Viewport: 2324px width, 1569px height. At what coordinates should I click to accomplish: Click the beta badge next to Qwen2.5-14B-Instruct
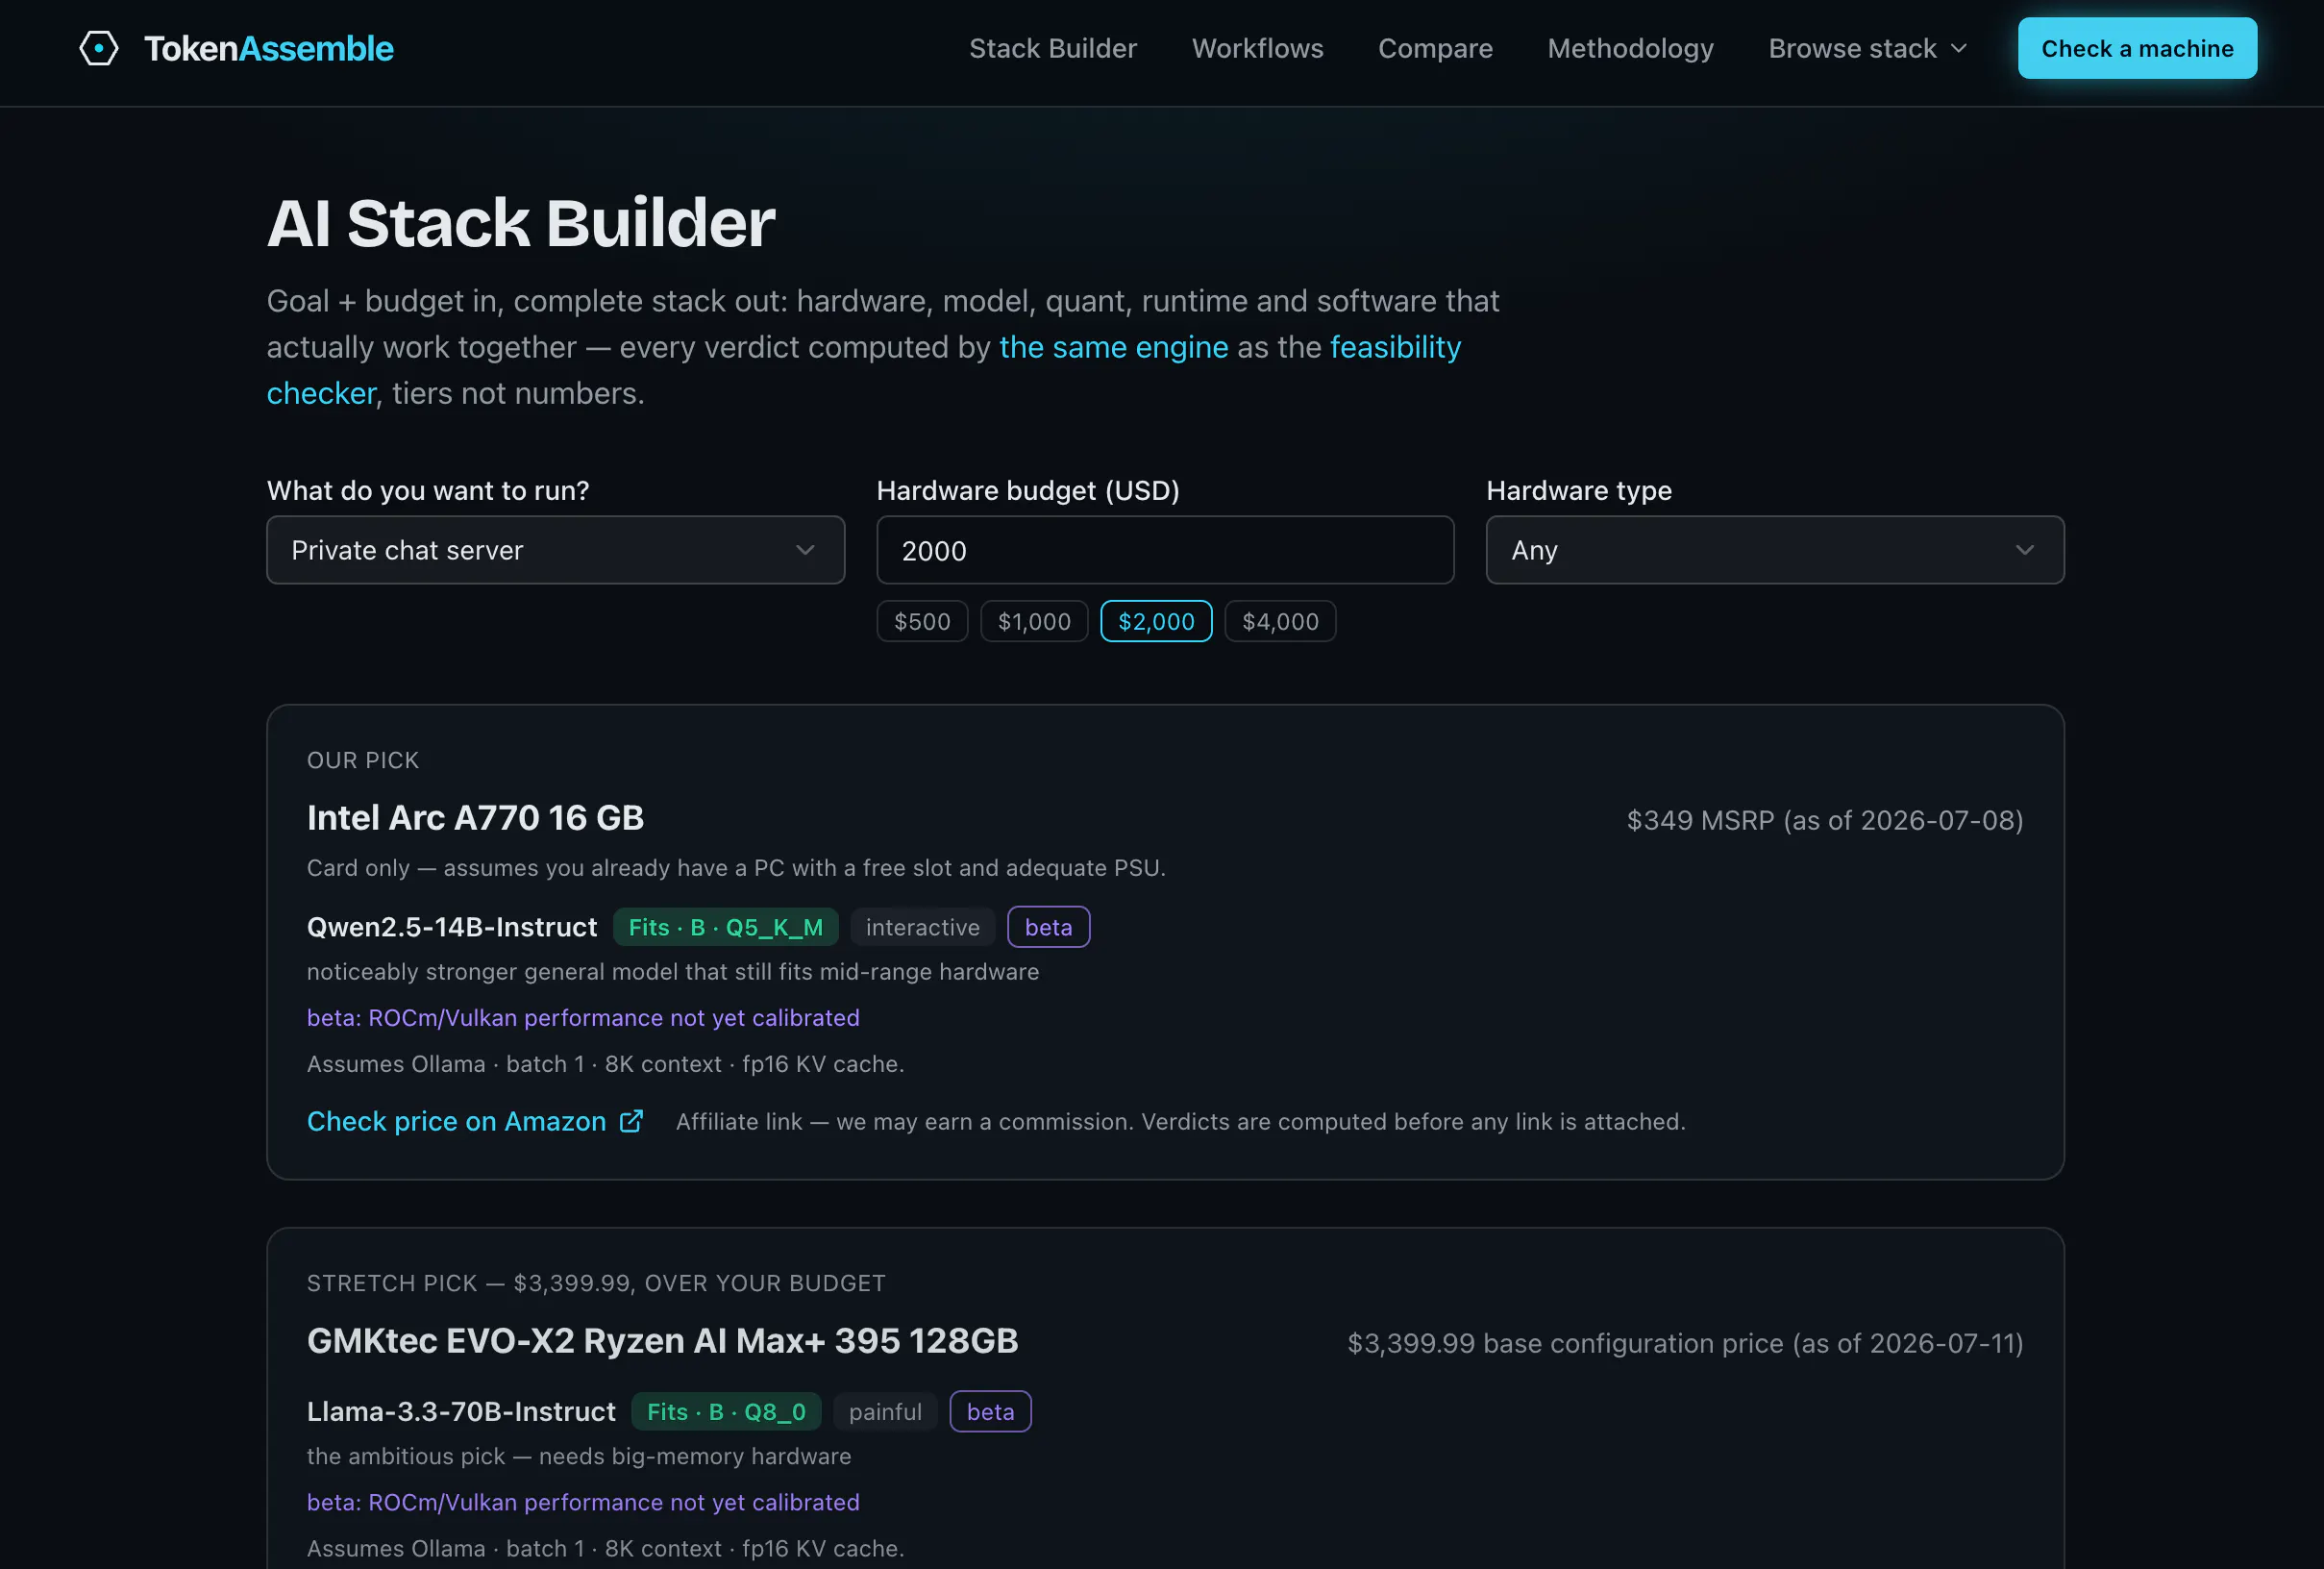point(1048,927)
